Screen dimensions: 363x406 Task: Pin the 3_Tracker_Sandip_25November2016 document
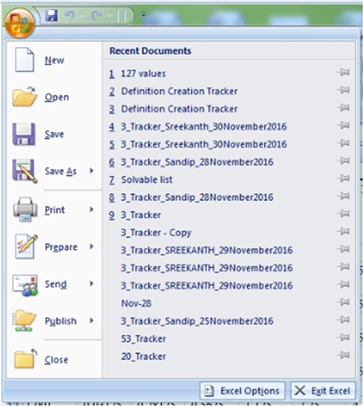coord(343,320)
